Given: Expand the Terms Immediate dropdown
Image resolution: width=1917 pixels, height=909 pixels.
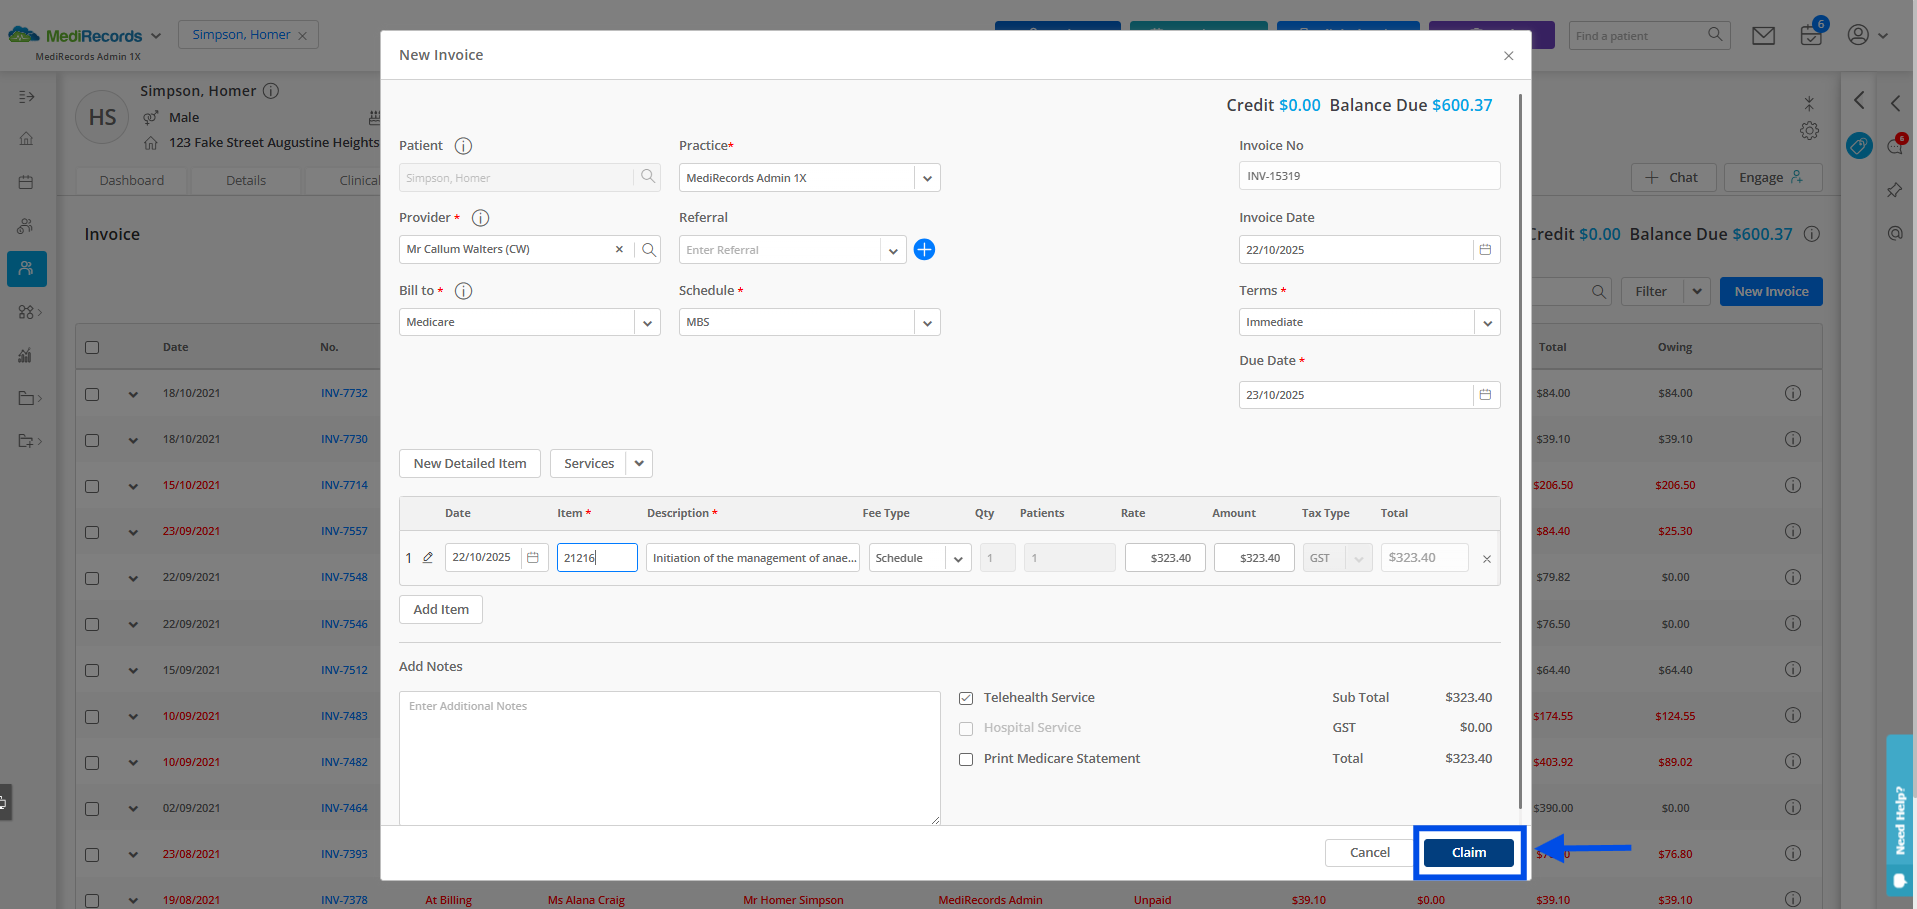Looking at the screenshot, I should (x=1487, y=323).
